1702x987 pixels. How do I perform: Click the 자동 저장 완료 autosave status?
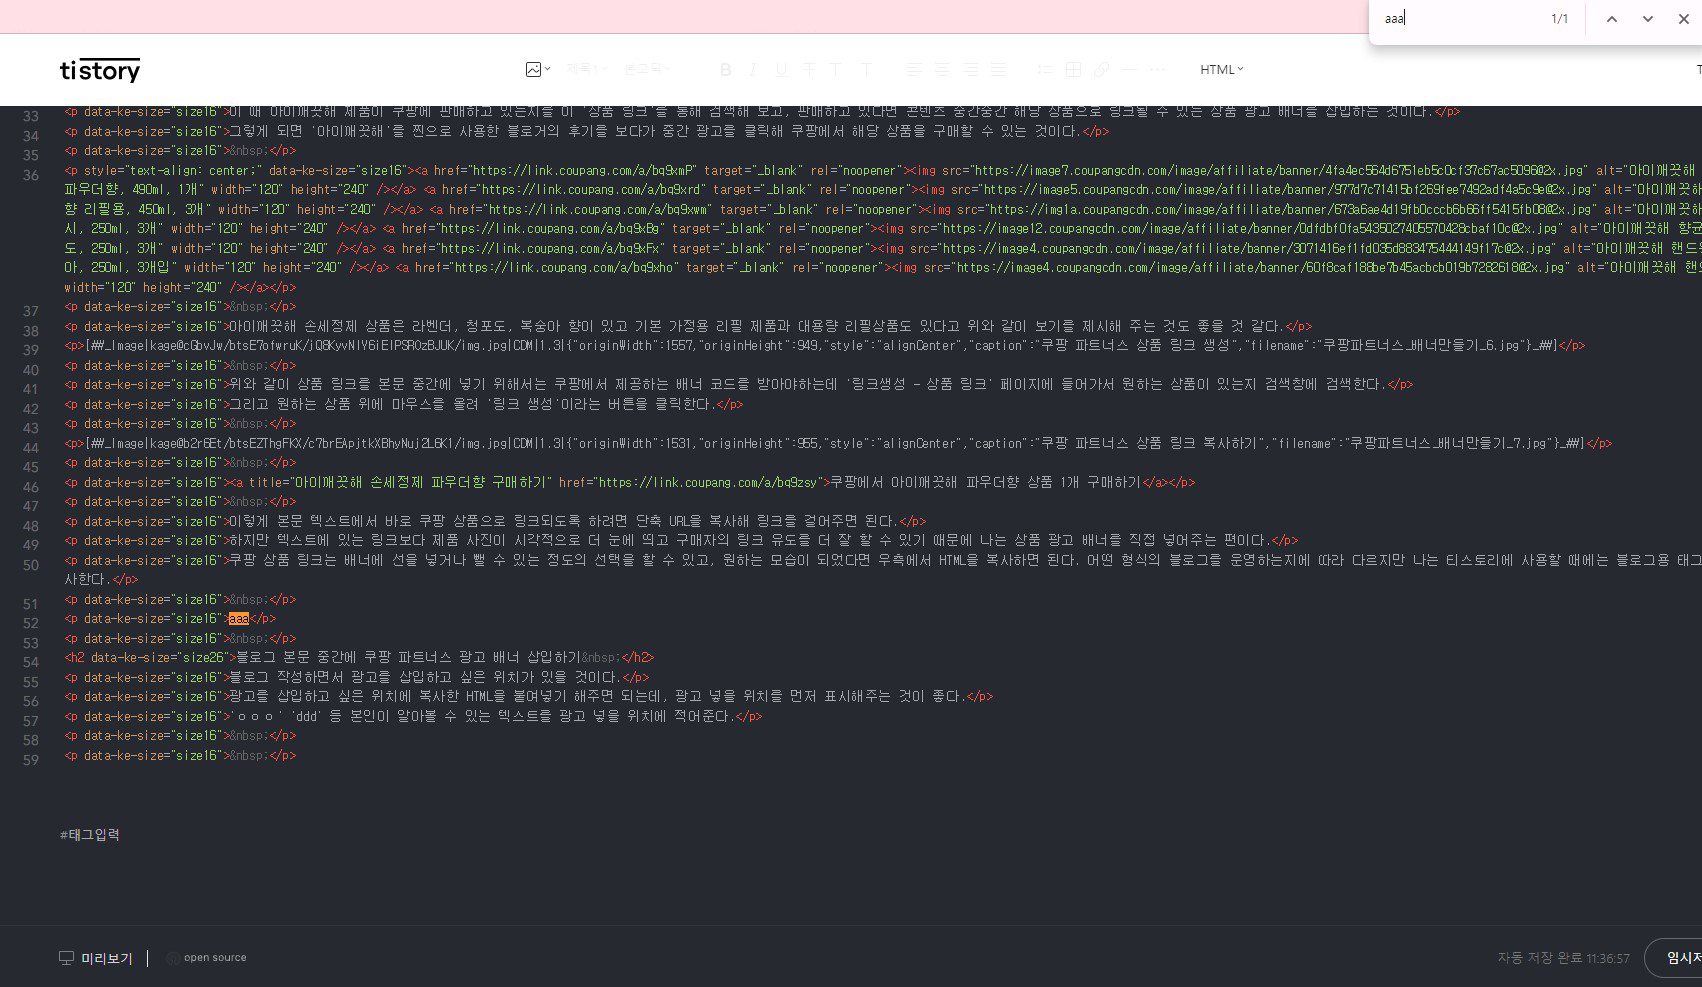(1563, 958)
